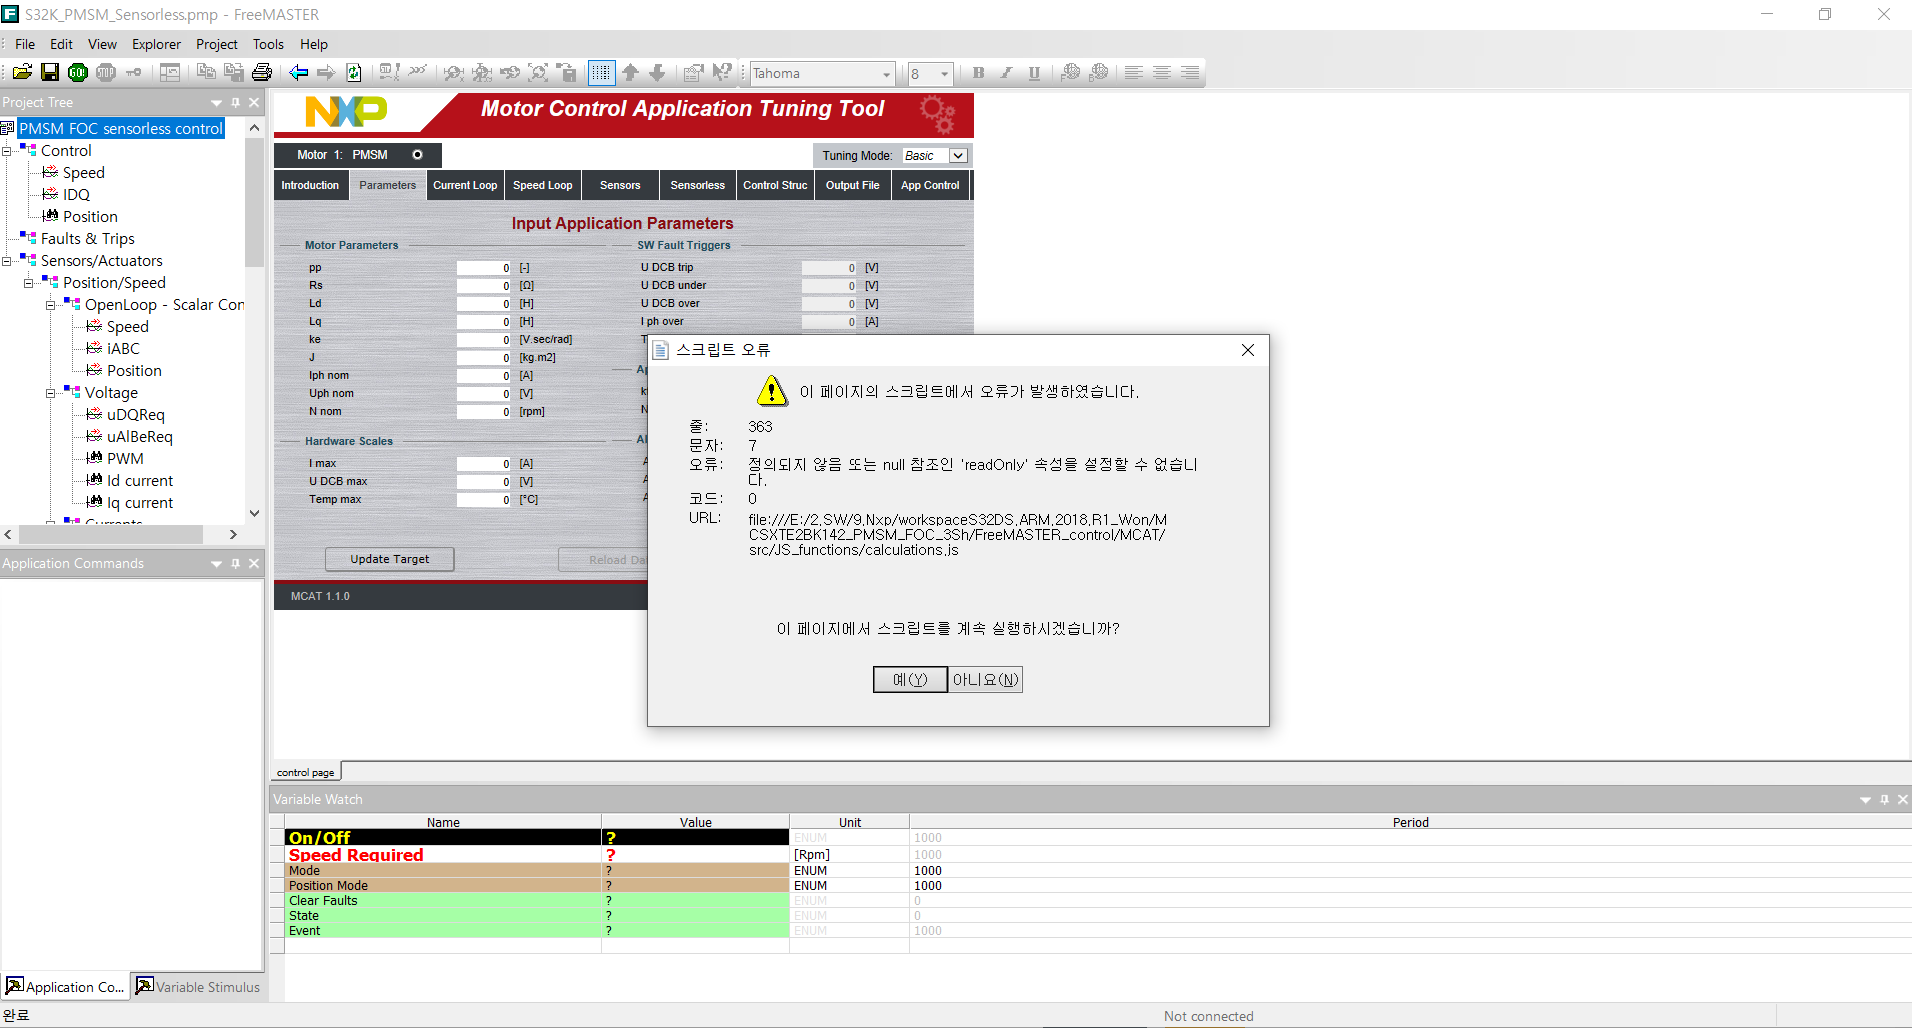Start communication with the GO toolbar icon
Viewport: 1912px width, 1028px height.
pyautogui.click(x=78, y=72)
